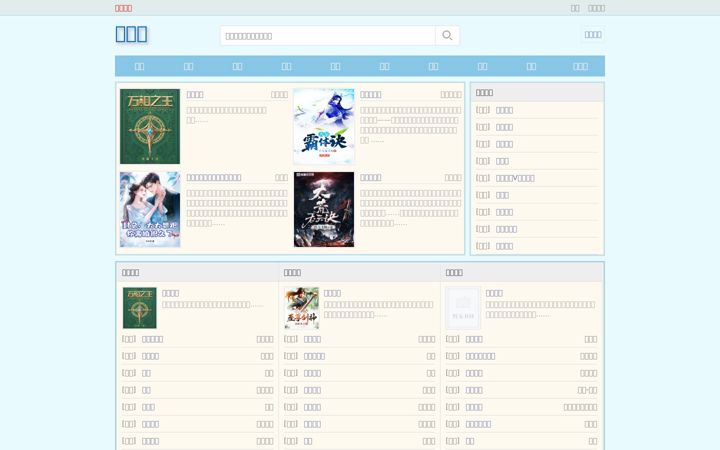720x450 pixels.
Task: Select the first tab in blue navigation bar
Action: pyautogui.click(x=139, y=66)
